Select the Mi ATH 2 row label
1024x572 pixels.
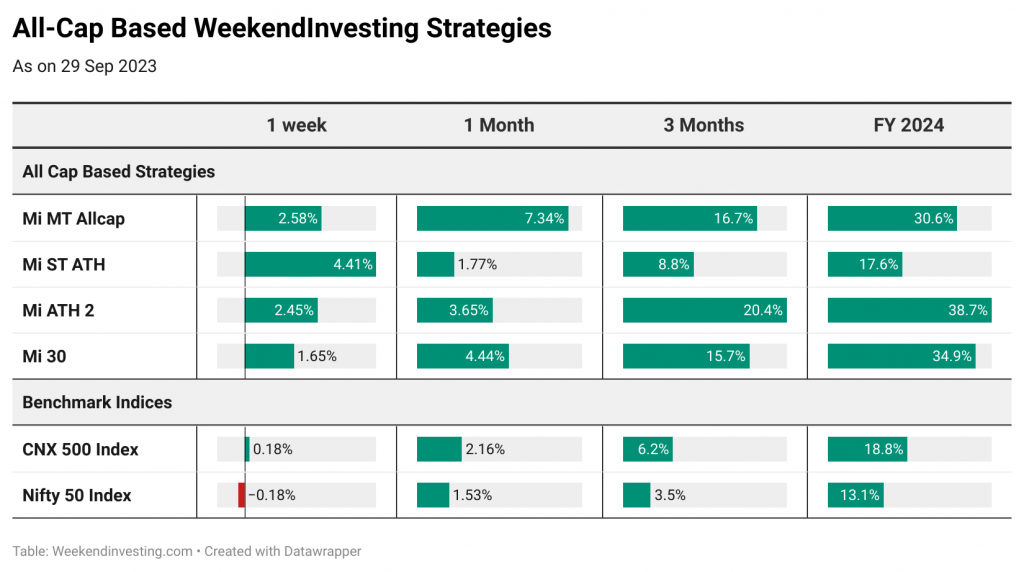[x=58, y=310]
